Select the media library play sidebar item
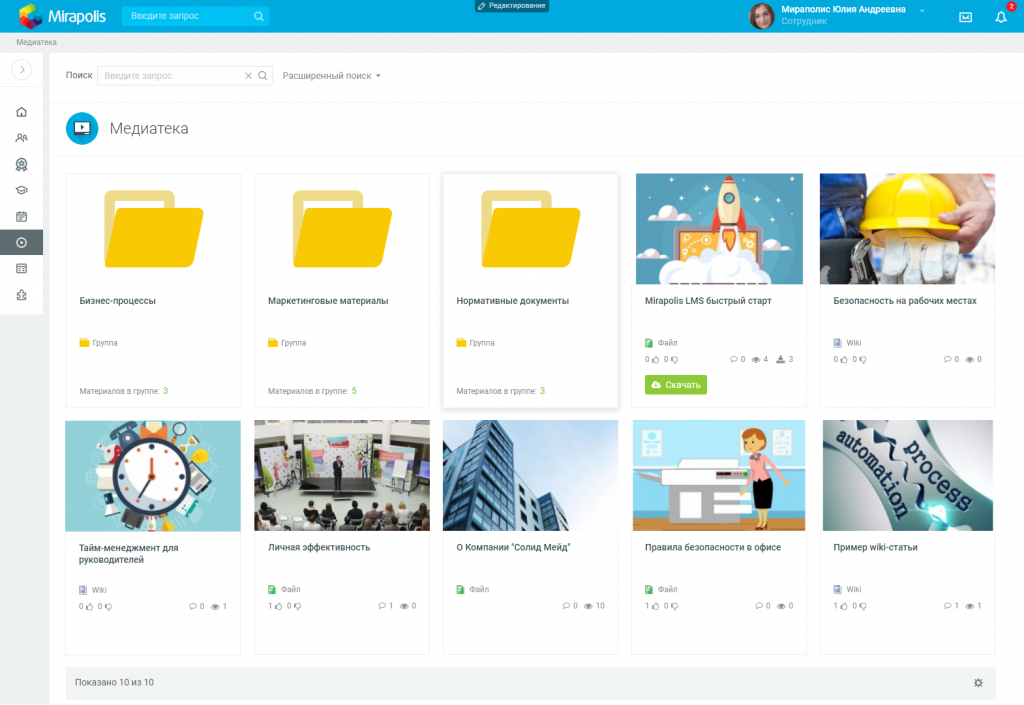The width and height of the screenshot is (1024, 705). [x=21, y=242]
